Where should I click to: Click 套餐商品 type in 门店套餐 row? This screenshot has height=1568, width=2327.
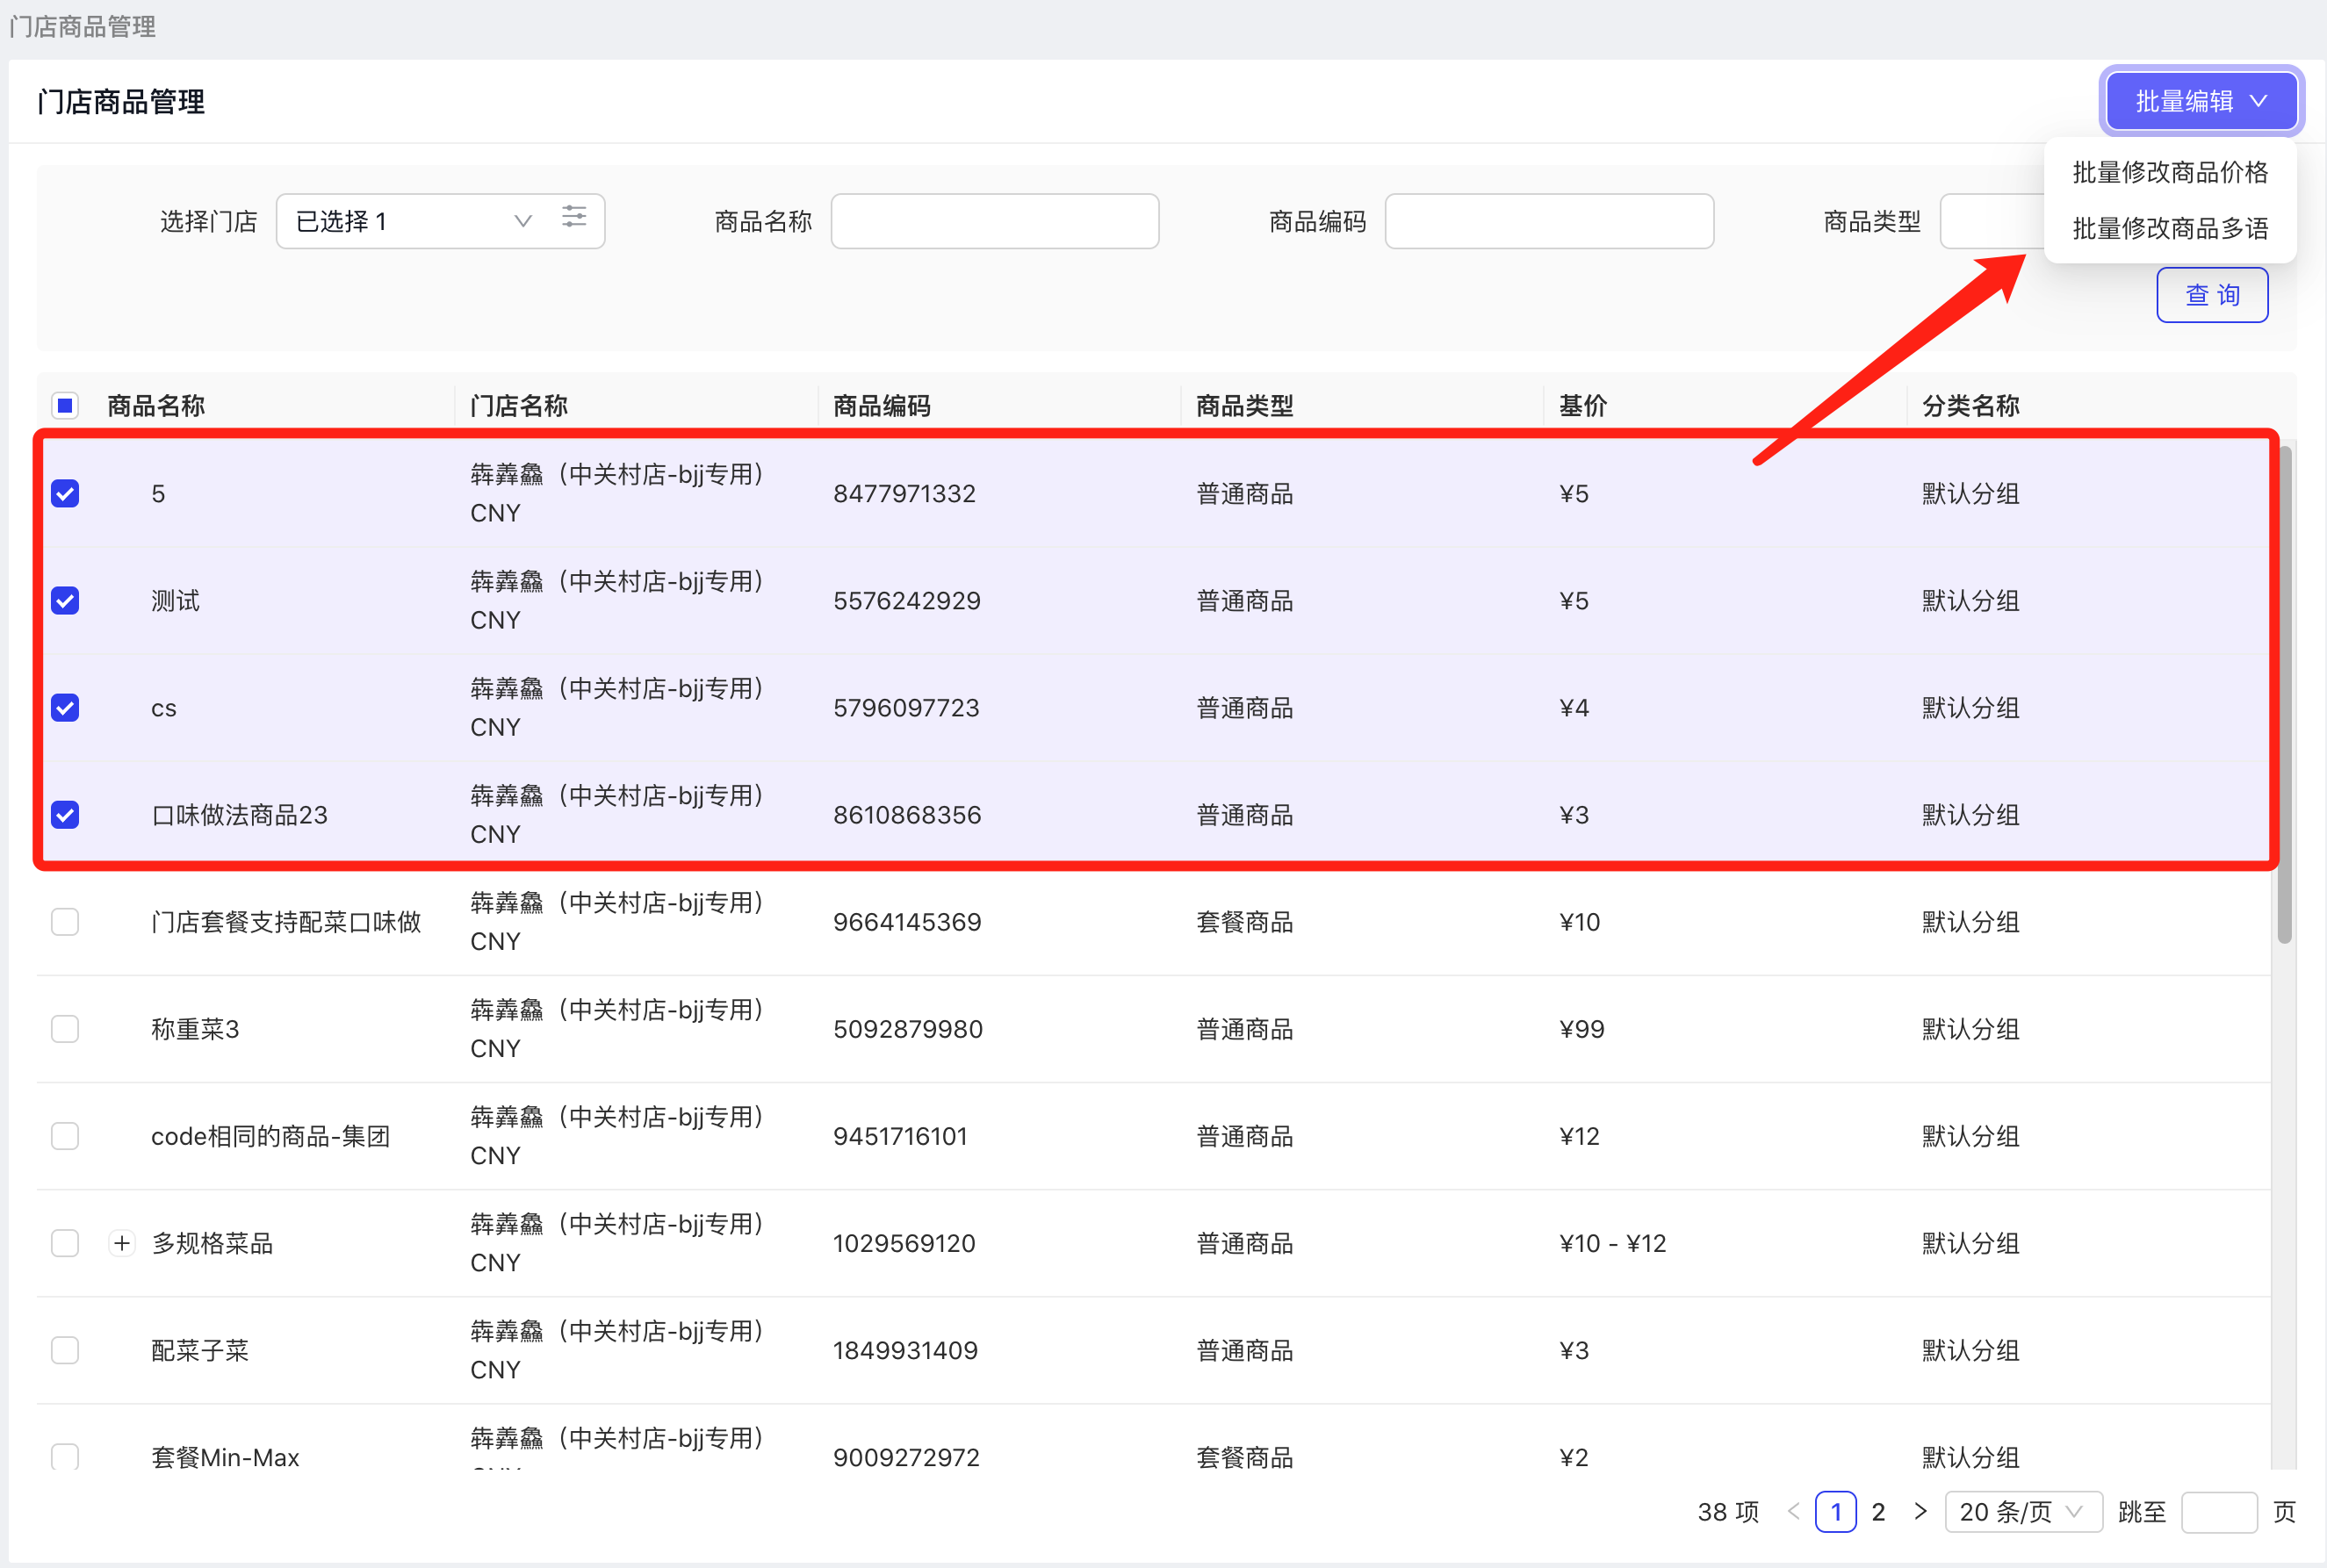[1245, 921]
